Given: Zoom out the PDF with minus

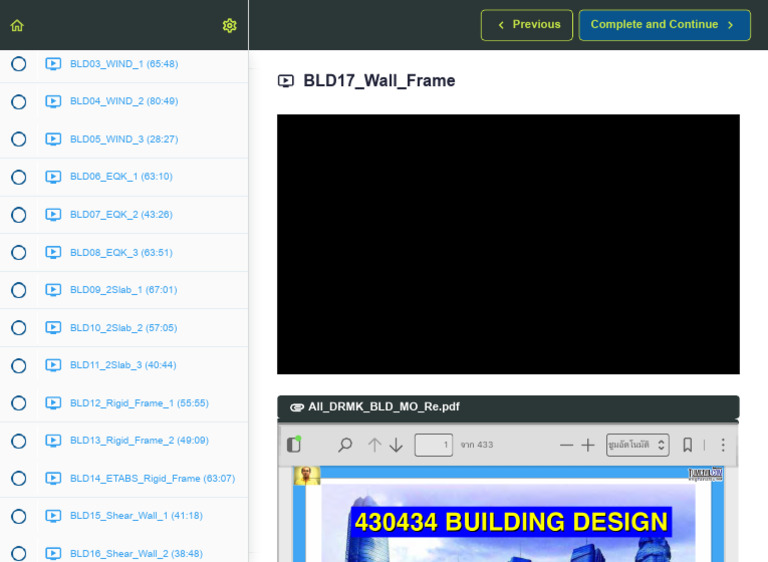Looking at the screenshot, I should click(x=566, y=445).
